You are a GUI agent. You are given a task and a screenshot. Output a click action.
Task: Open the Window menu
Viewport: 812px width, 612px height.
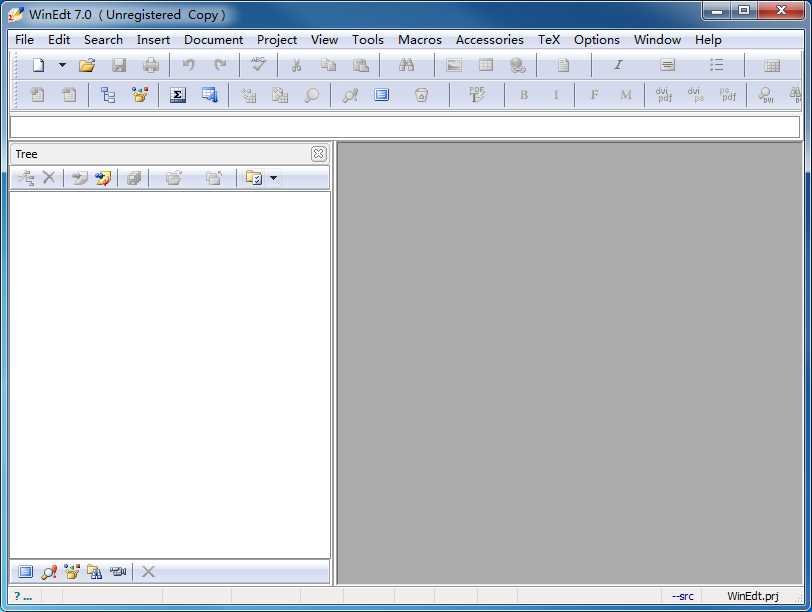pos(657,40)
